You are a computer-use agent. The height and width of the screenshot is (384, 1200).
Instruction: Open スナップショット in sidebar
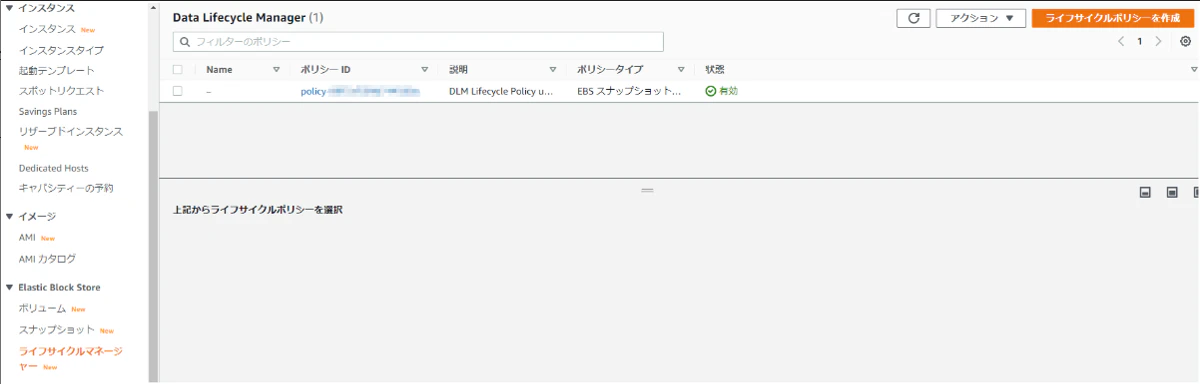click(57, 330)
